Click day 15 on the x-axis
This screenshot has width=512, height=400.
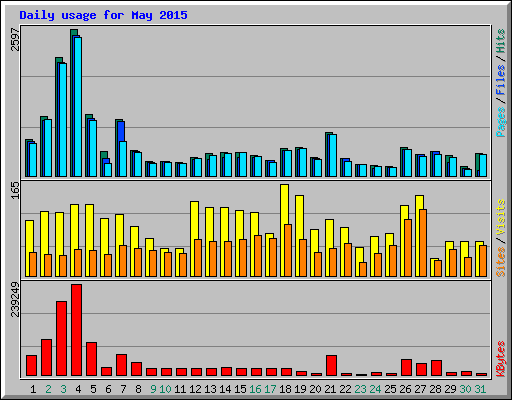[x=240, y=389]
